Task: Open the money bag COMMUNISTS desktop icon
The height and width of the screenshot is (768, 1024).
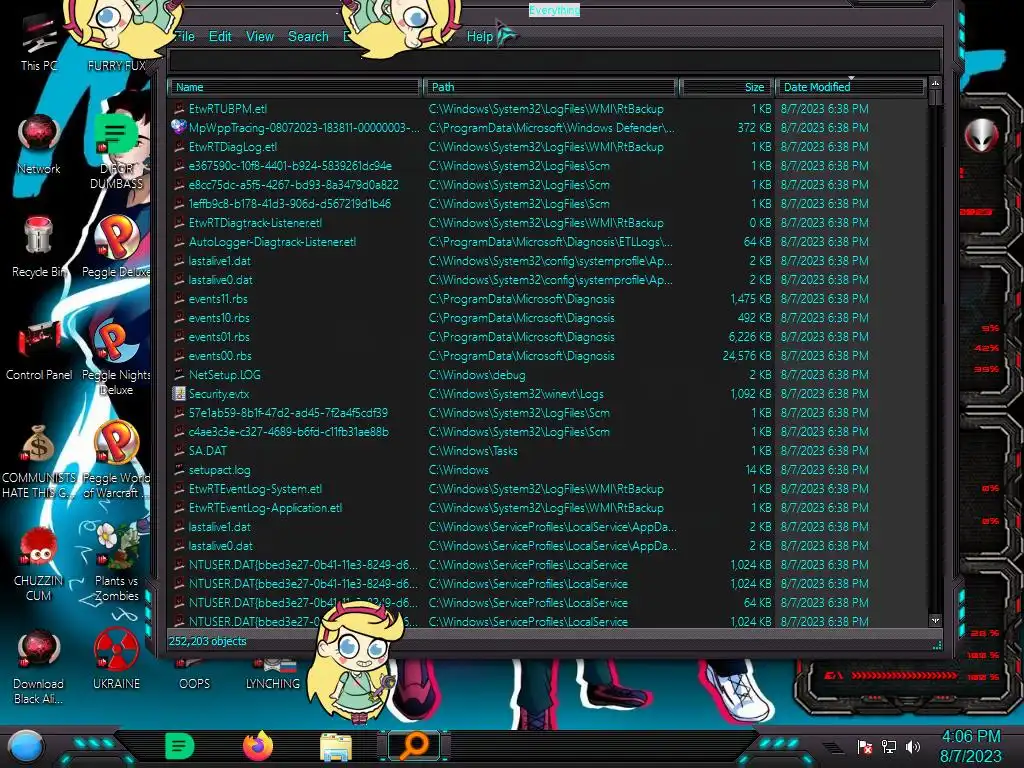Action: point(39,460)
